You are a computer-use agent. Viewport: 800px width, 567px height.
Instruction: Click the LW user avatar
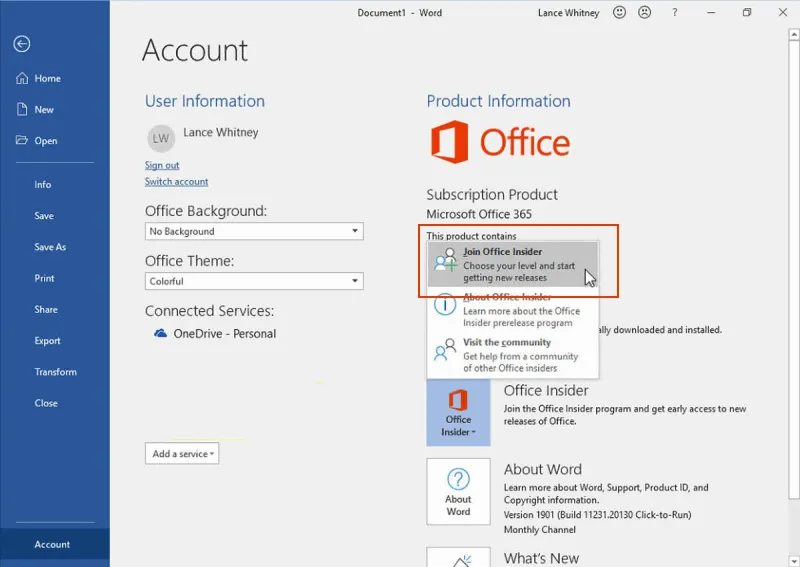(161, 138)
